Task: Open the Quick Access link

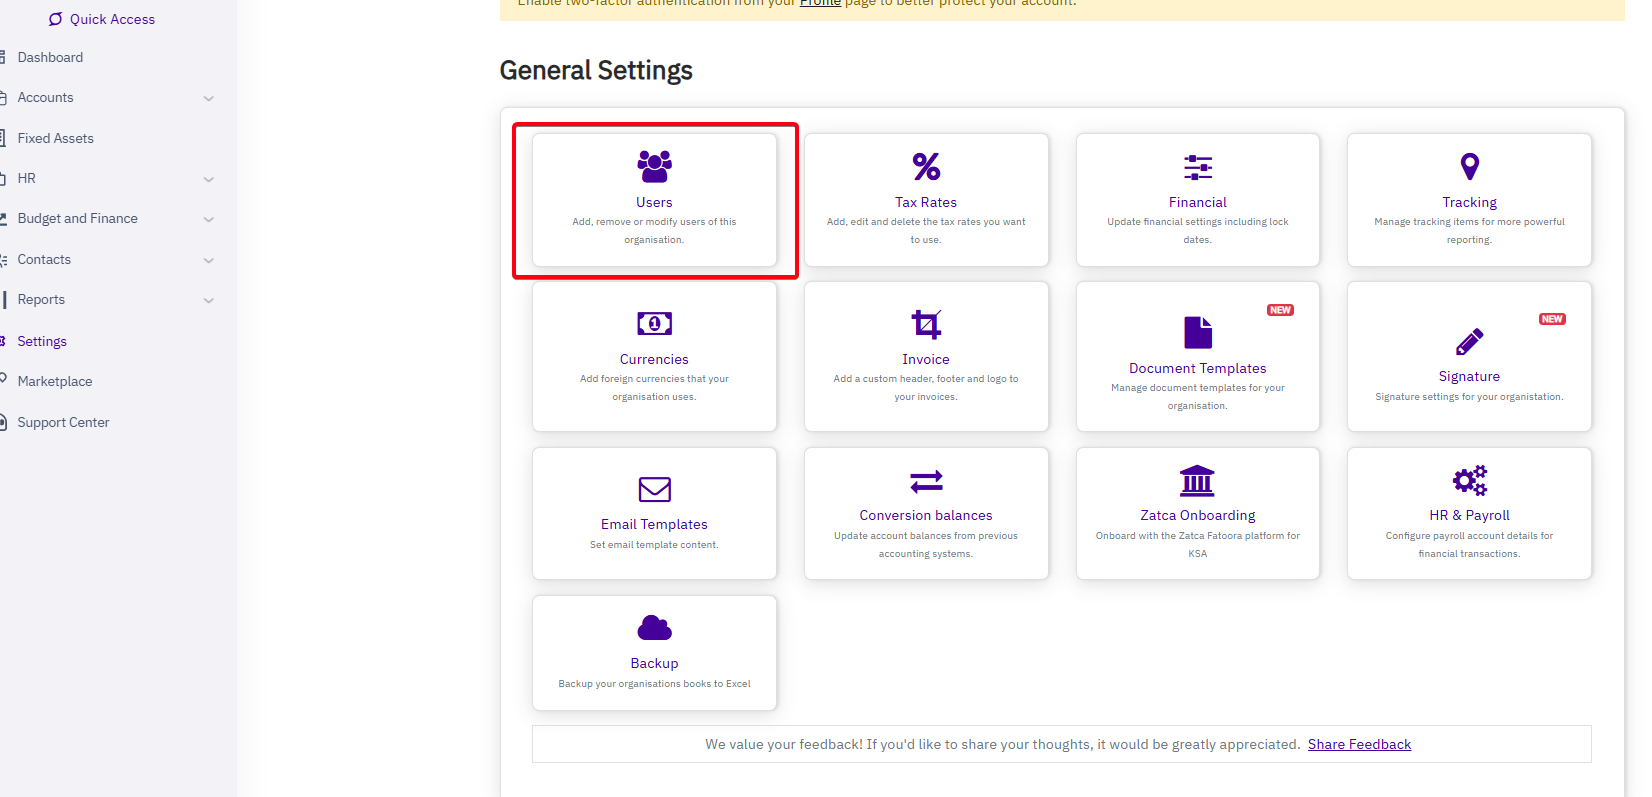Action: 111,19
